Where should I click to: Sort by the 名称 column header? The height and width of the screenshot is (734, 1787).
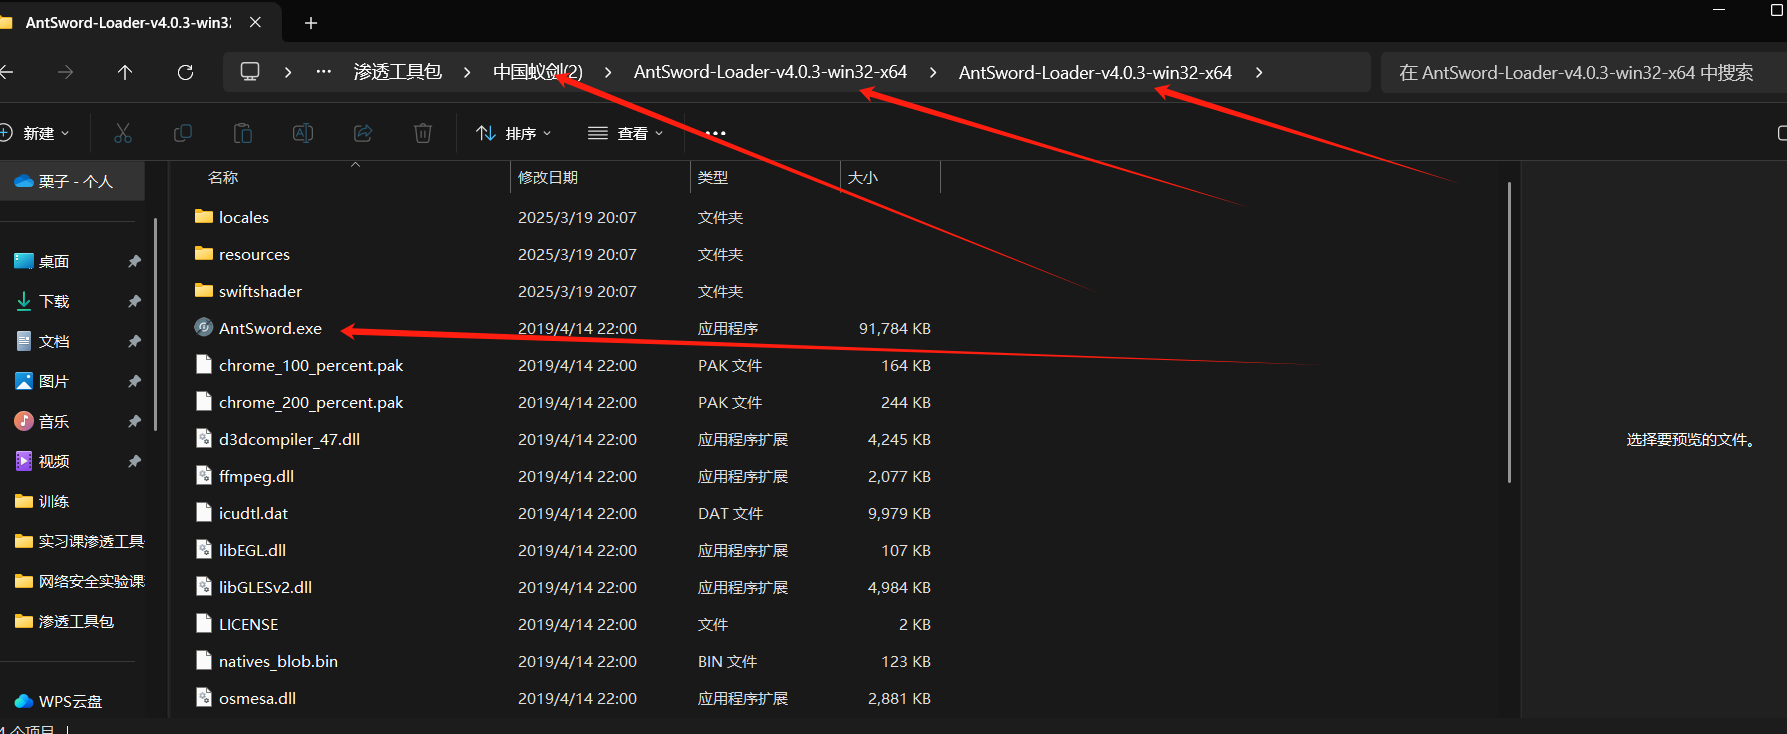222,177
